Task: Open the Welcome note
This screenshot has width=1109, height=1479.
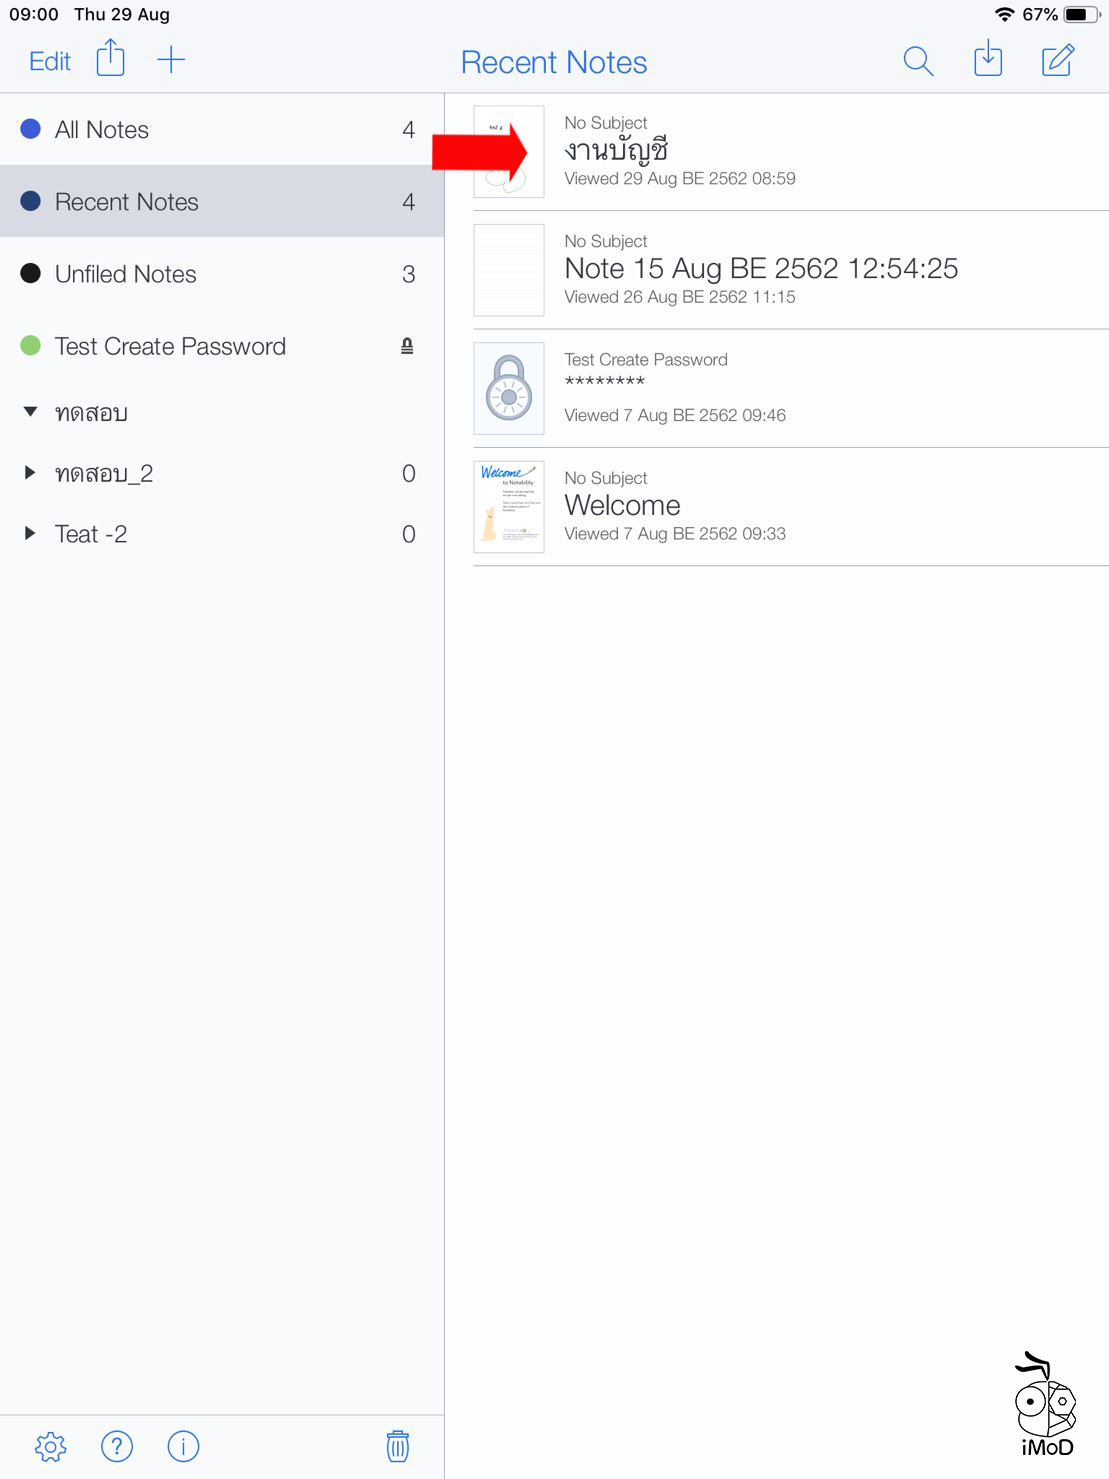Action: point(622,505)
